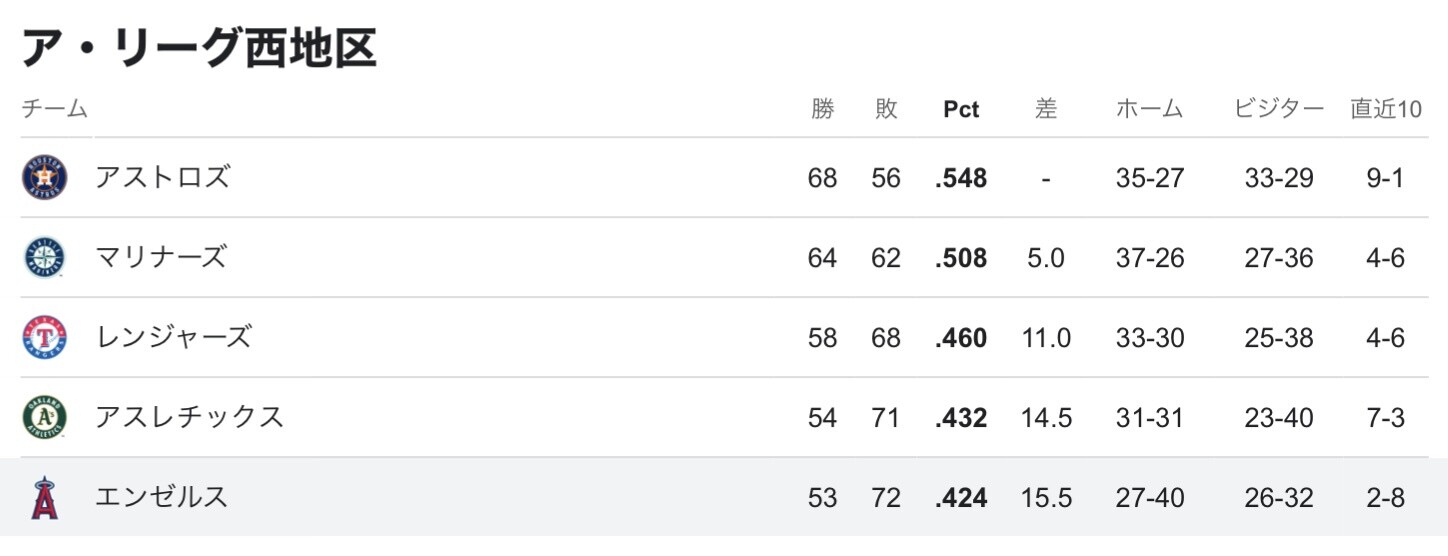Click the チーム column header
The width and height of the screenshot is (1448, 556).
point(55,109)
